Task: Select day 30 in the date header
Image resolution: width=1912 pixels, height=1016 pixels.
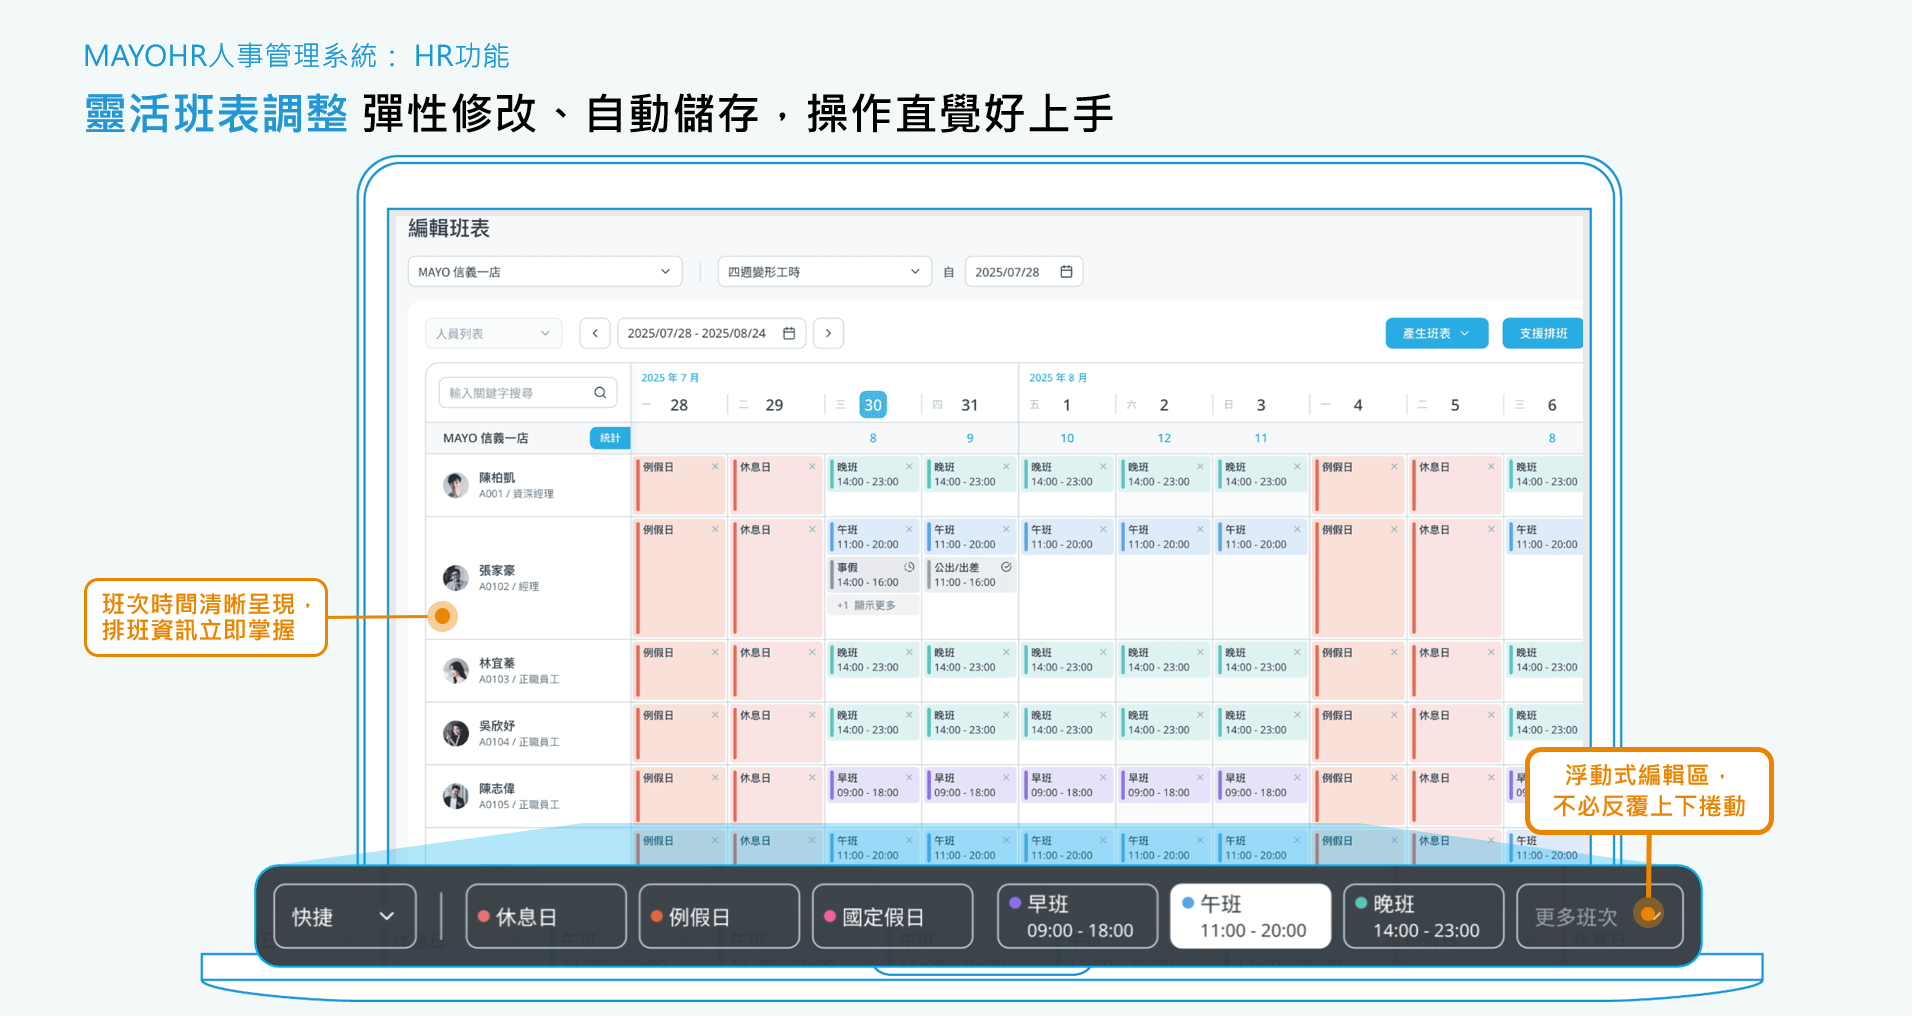Action: (872, 404)
